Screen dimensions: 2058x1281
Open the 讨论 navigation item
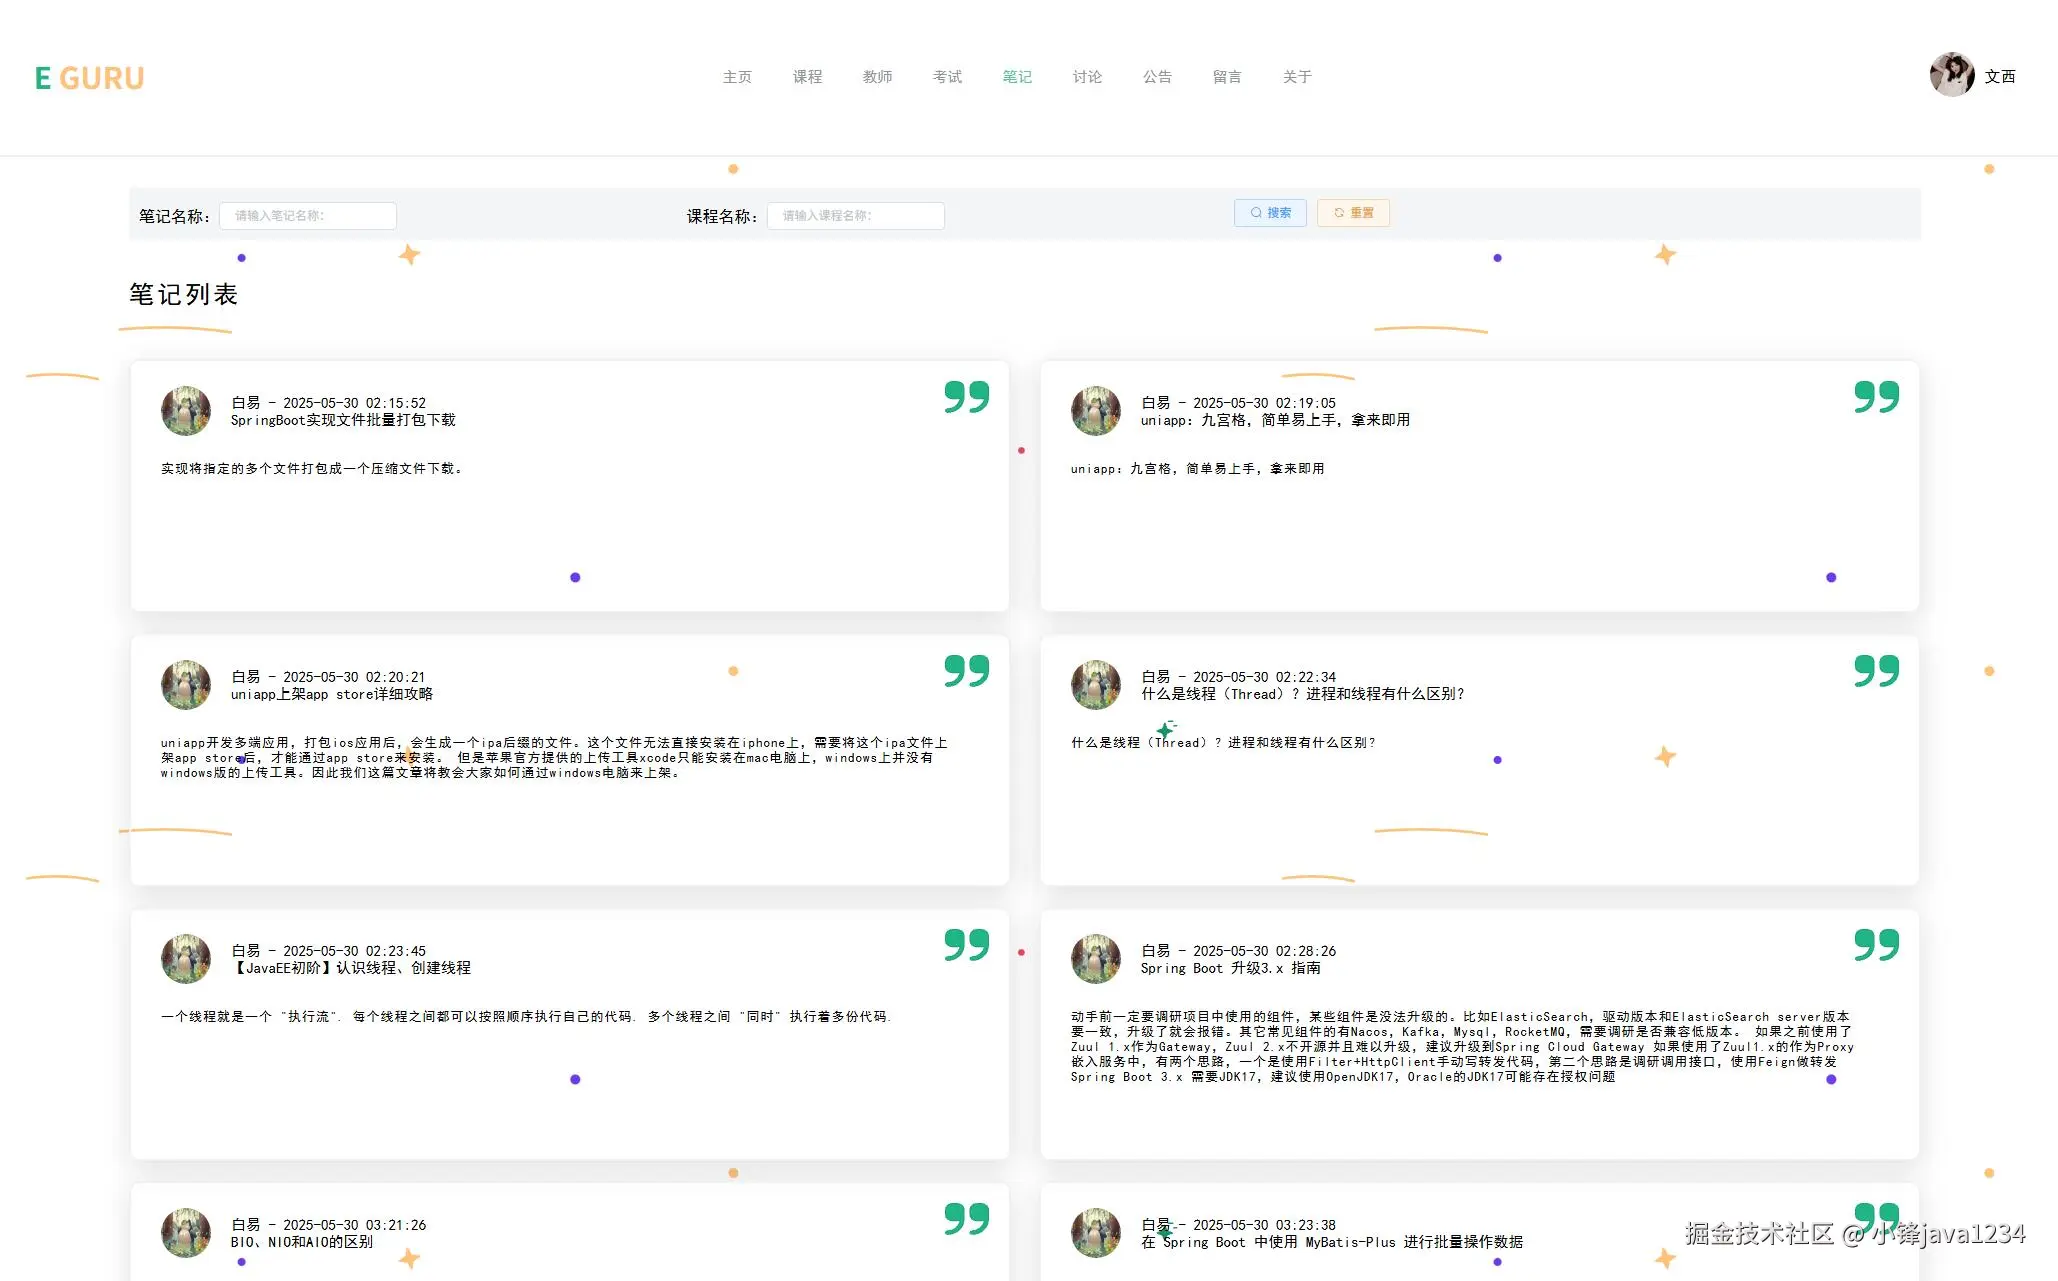click(x=1087, y=77)
